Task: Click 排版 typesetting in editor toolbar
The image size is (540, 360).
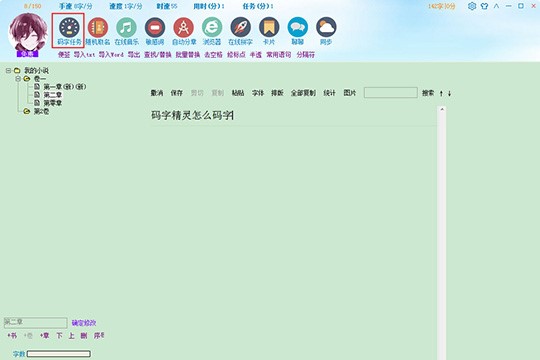Action: point(277,93)
